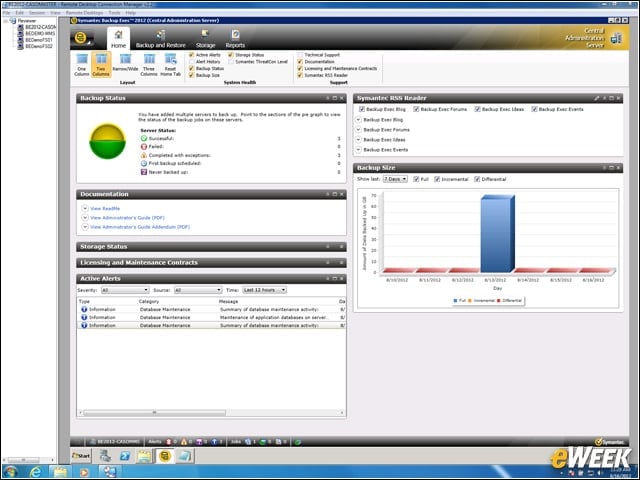This screenshot has height=480, width=640.
Task: Click the Full blue legend swatch
Action: coord(456,301)
